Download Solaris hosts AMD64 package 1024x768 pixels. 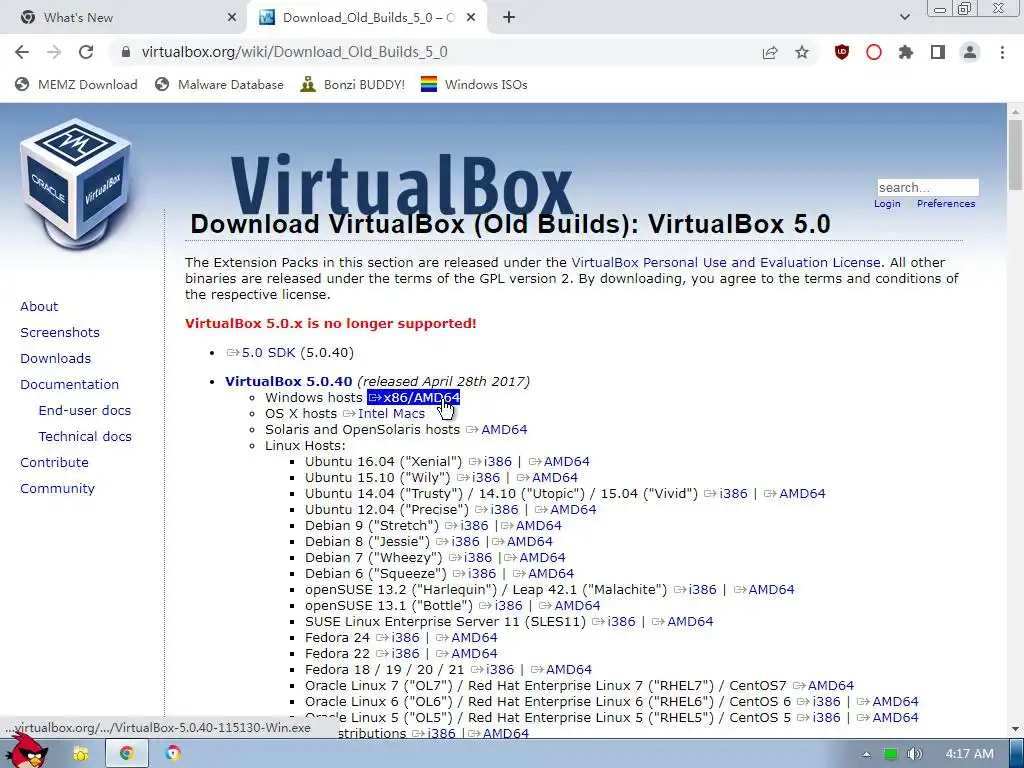[497, 430]
